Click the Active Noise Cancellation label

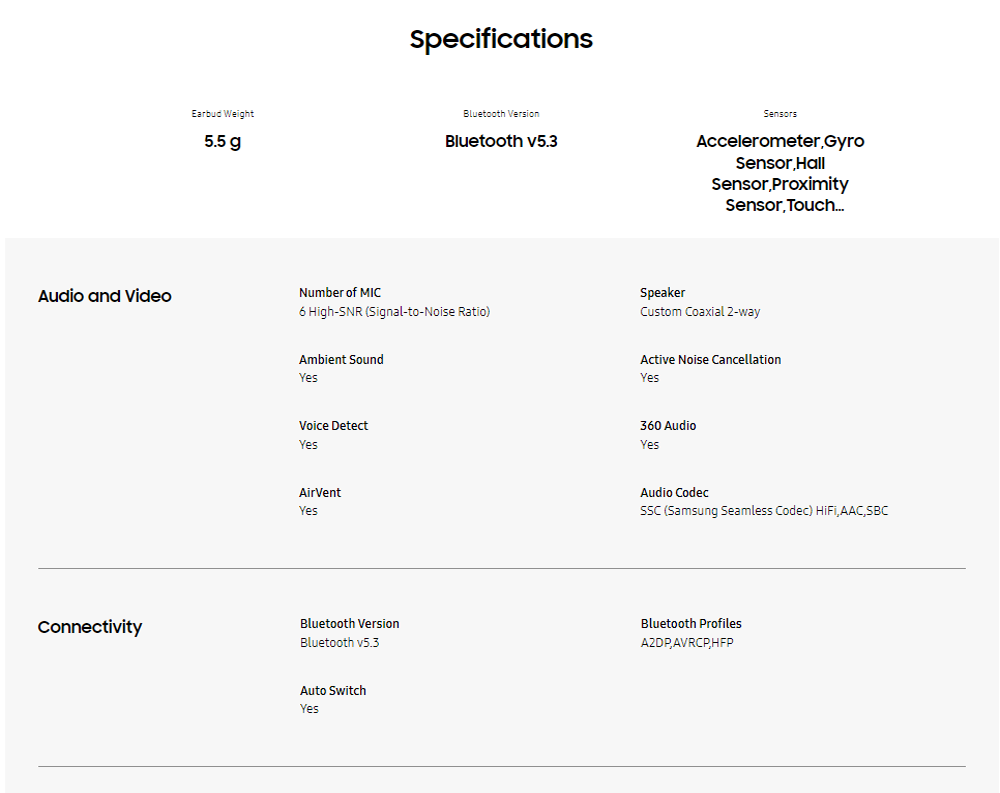click(x=710, y=360)
